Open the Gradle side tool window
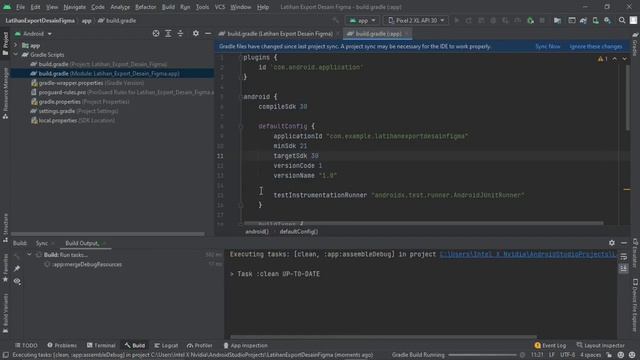The width and height of the screenshot is (640, 360). pyautogui.click(x=635, y=45)
